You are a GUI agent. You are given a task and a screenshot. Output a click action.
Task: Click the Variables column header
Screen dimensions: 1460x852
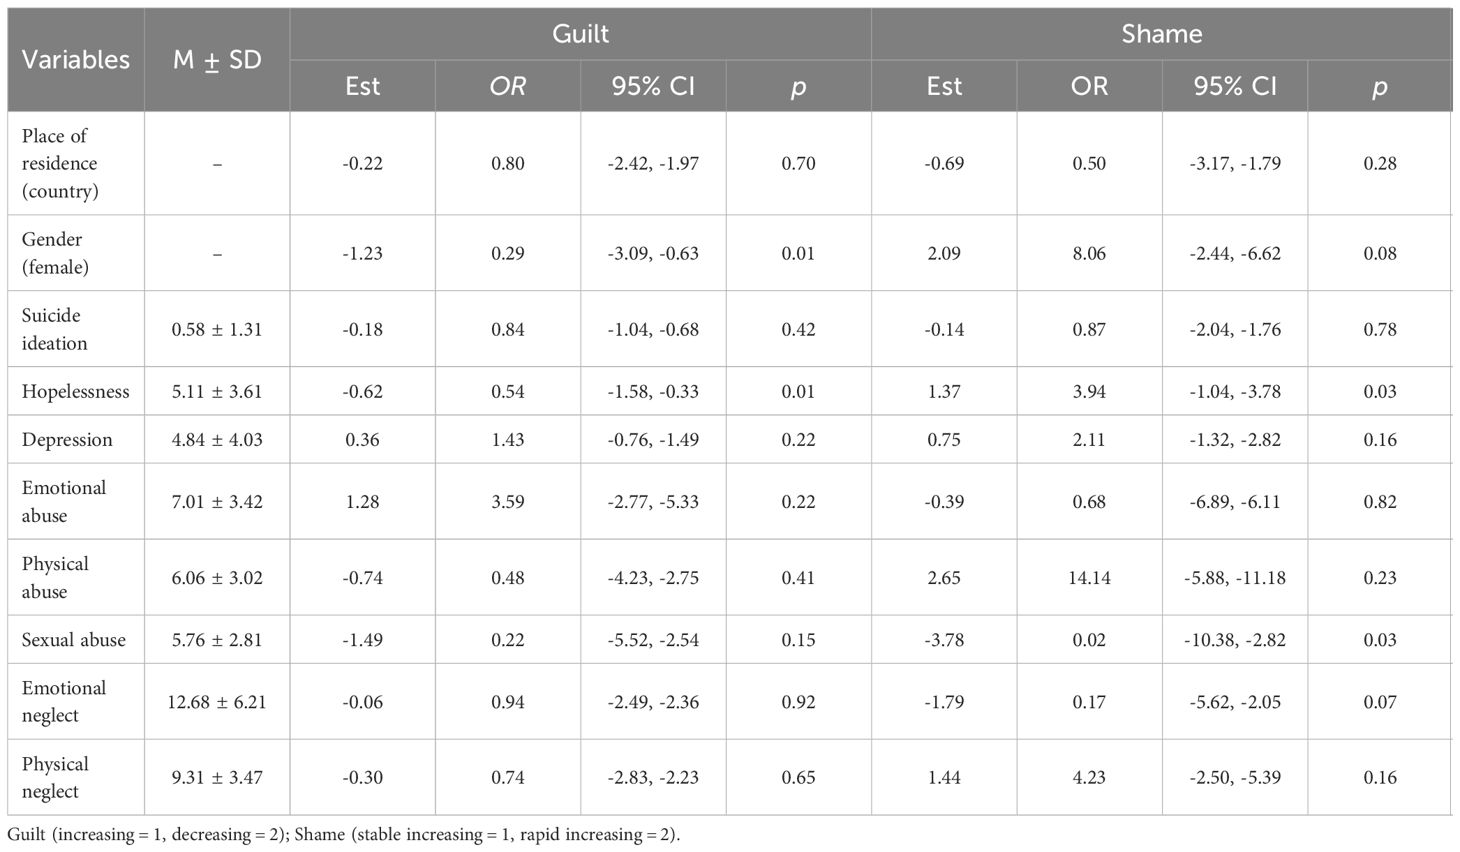tap(76, 60)
